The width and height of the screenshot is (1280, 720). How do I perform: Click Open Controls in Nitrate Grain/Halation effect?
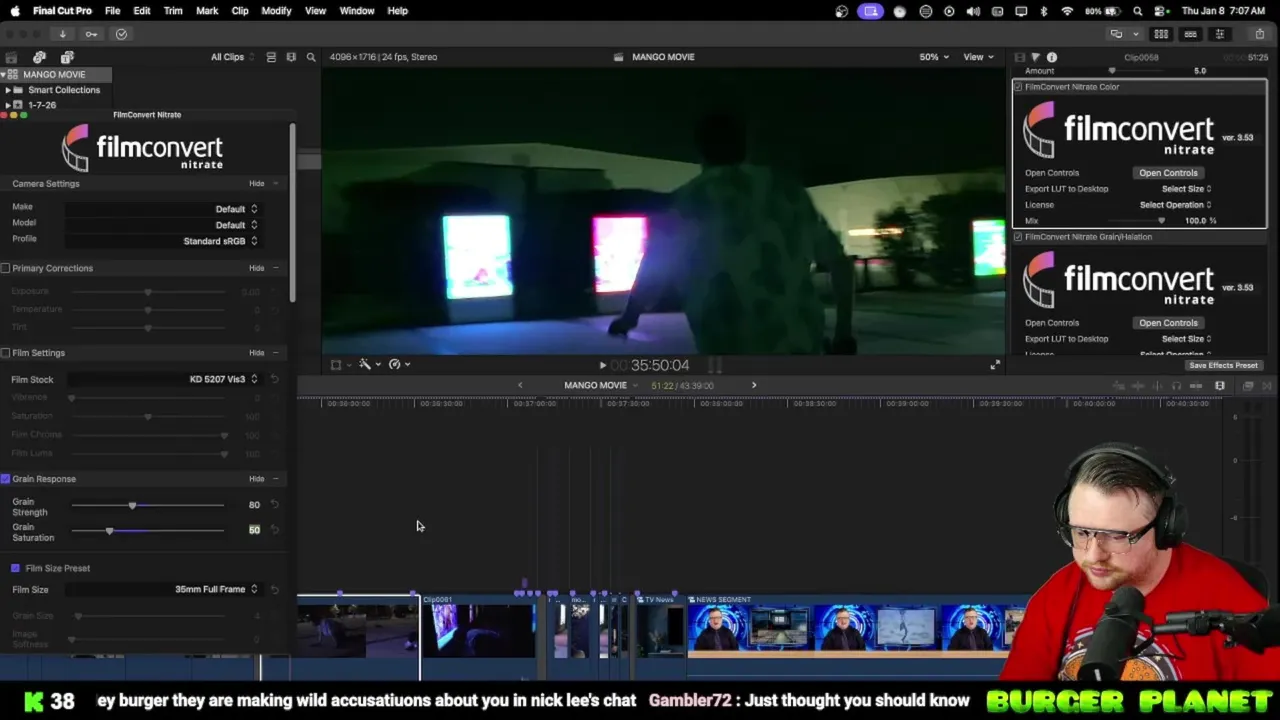pos(1168,323)
